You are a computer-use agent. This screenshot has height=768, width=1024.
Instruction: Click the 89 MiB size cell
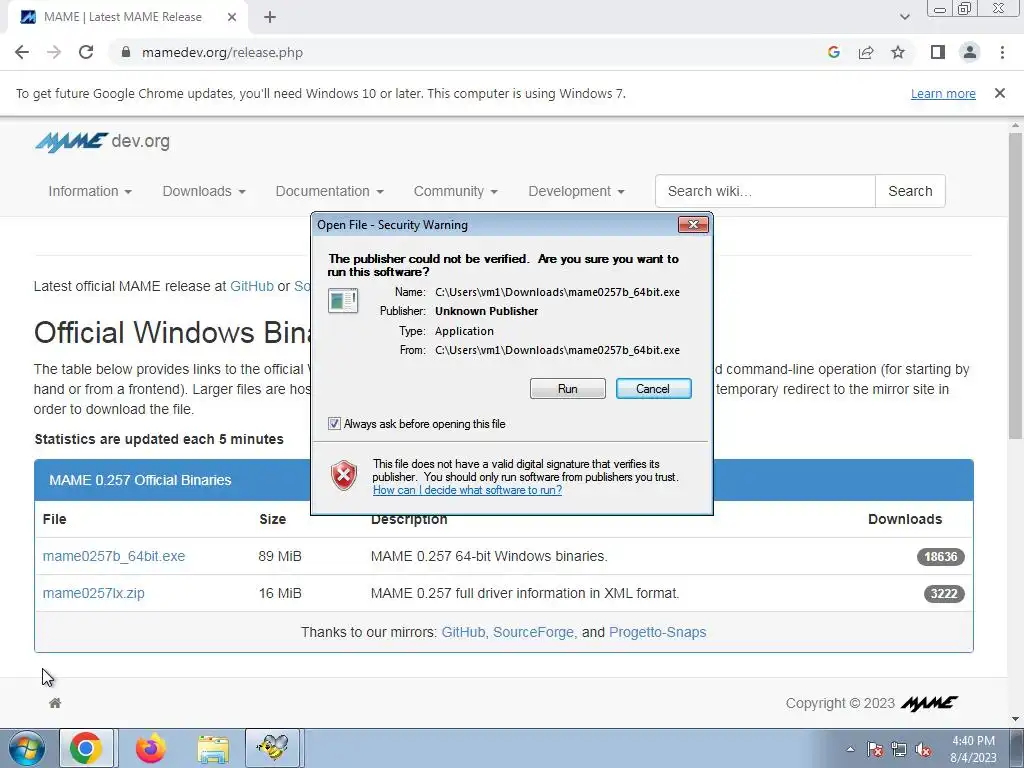point(280,556)
